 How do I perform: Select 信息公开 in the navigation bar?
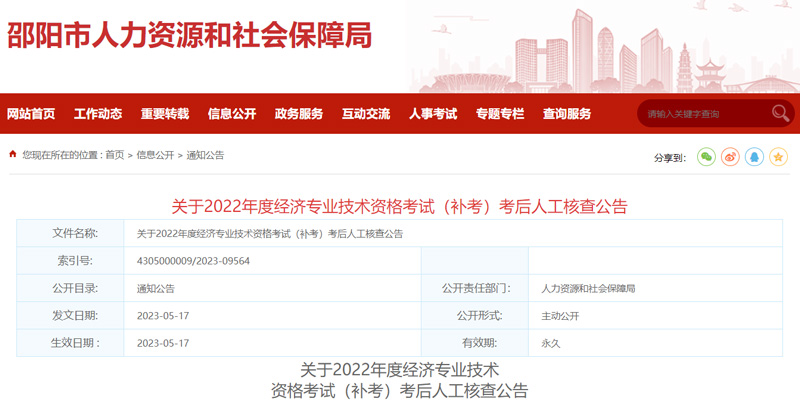pos(232,114)
